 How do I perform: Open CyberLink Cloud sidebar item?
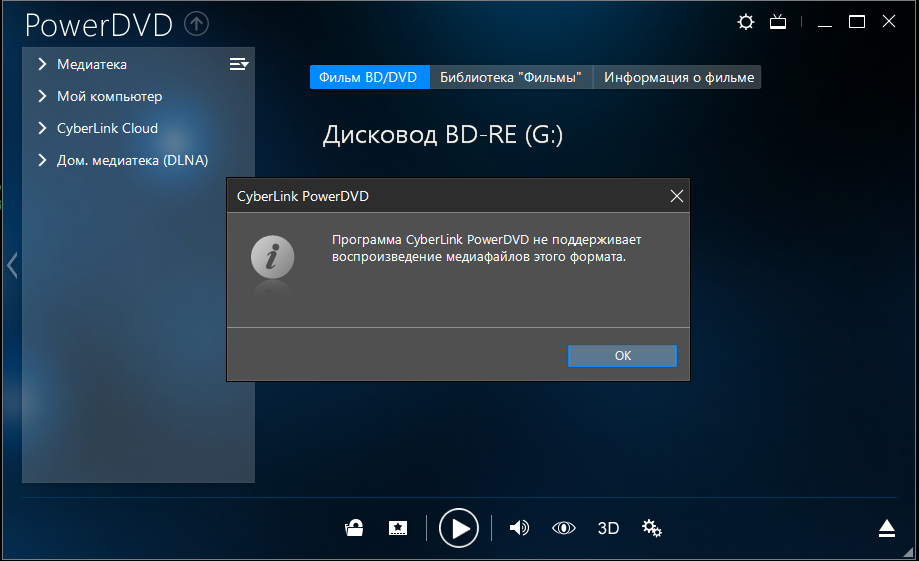pyautogui.click(x=107, y=128)
